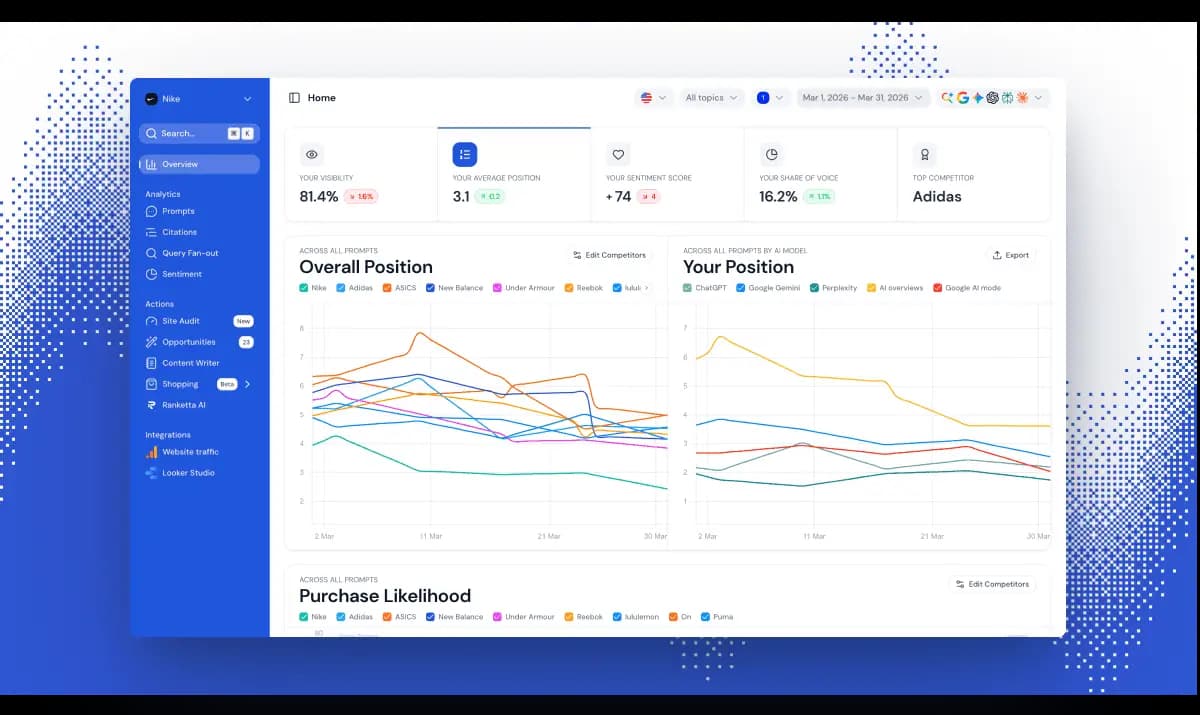Click the Sentiment pie icon in sidebar
1200x715 pixels.
click(x=151, y=274)
